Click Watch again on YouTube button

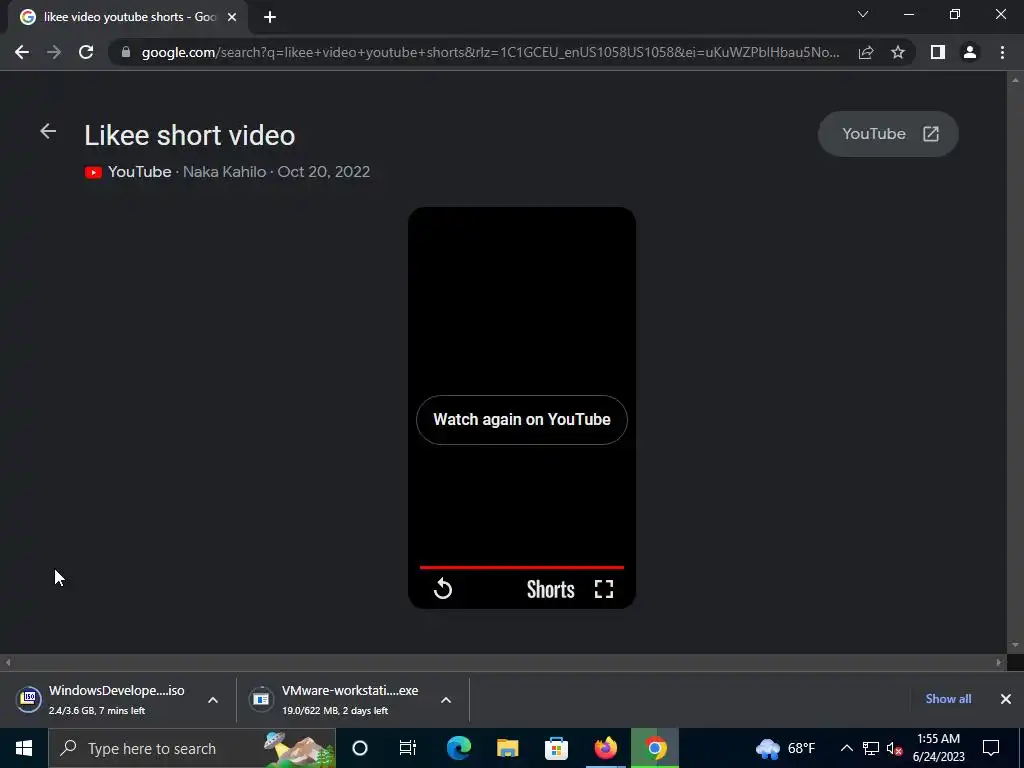click(x=522, y=420)
